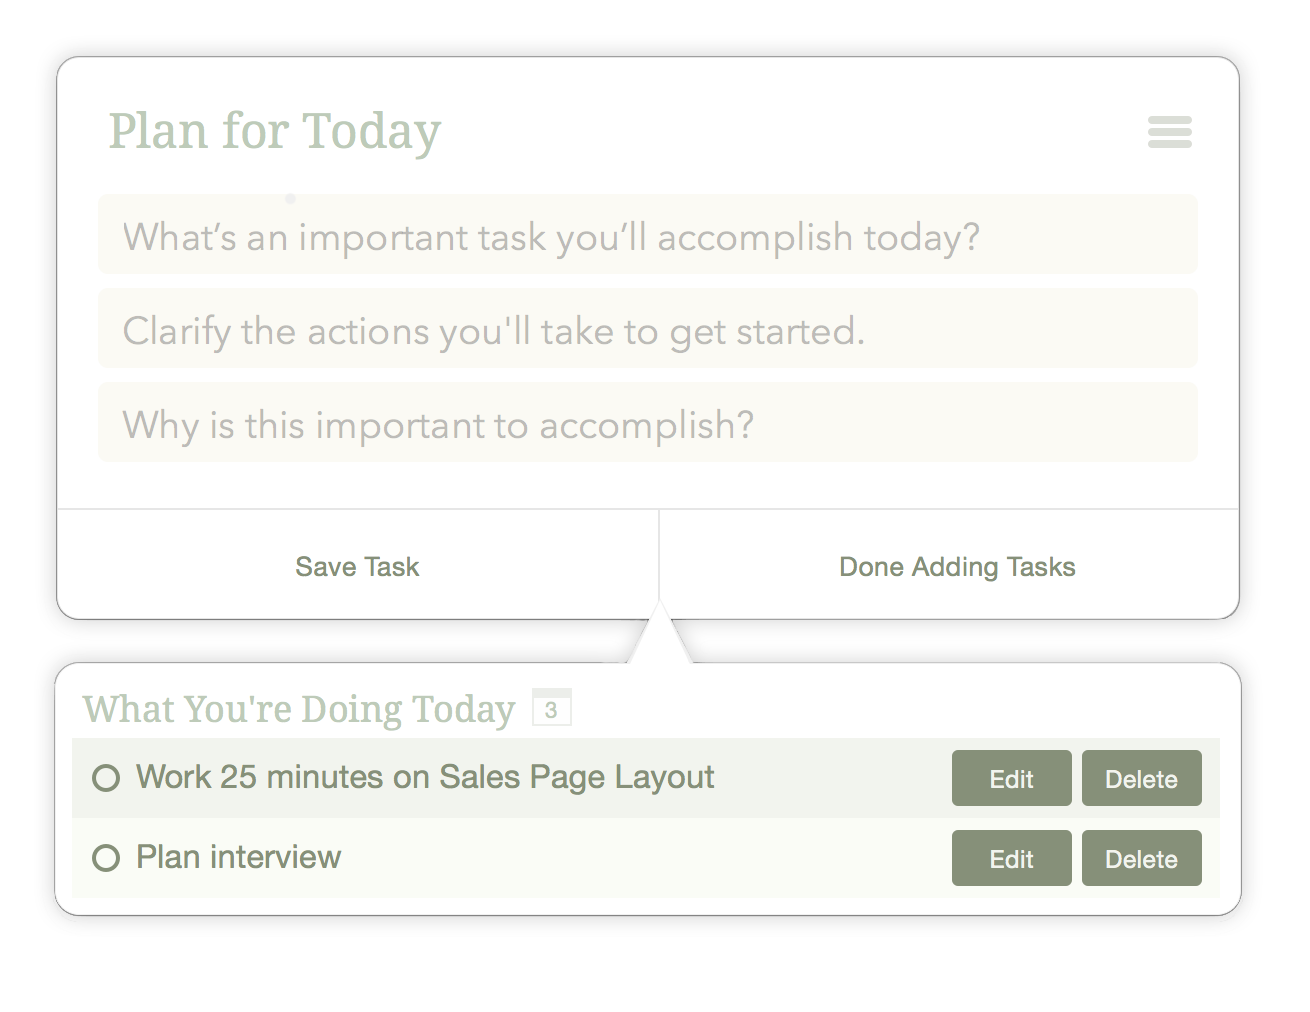Click the task count badge showing 3
Image resolution: width=1310 pixels, height=1012 pixels.
pos(551,709)
